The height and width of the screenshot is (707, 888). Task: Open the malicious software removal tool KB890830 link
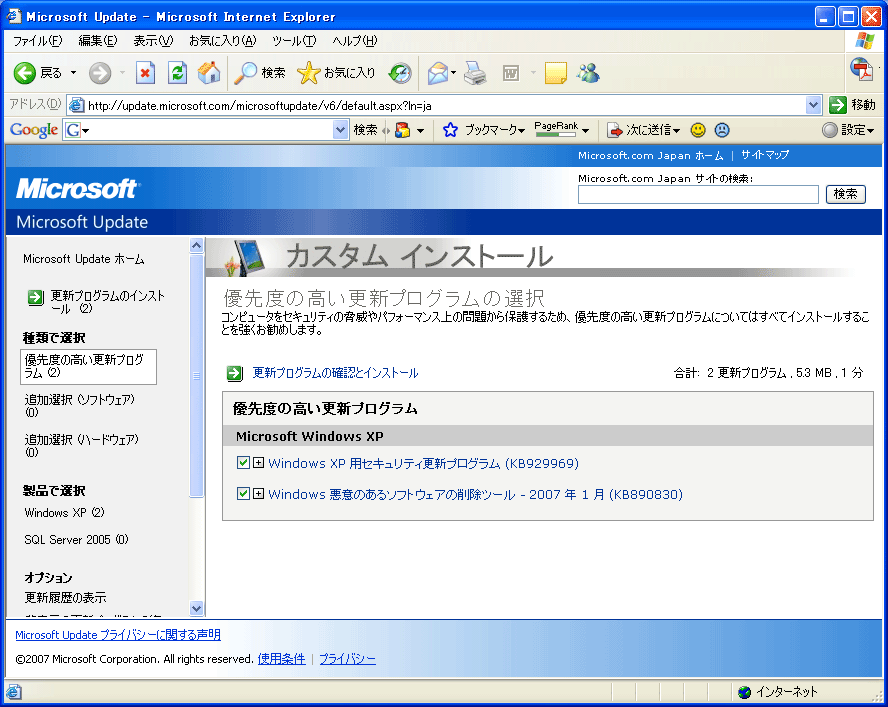[476, 495]
